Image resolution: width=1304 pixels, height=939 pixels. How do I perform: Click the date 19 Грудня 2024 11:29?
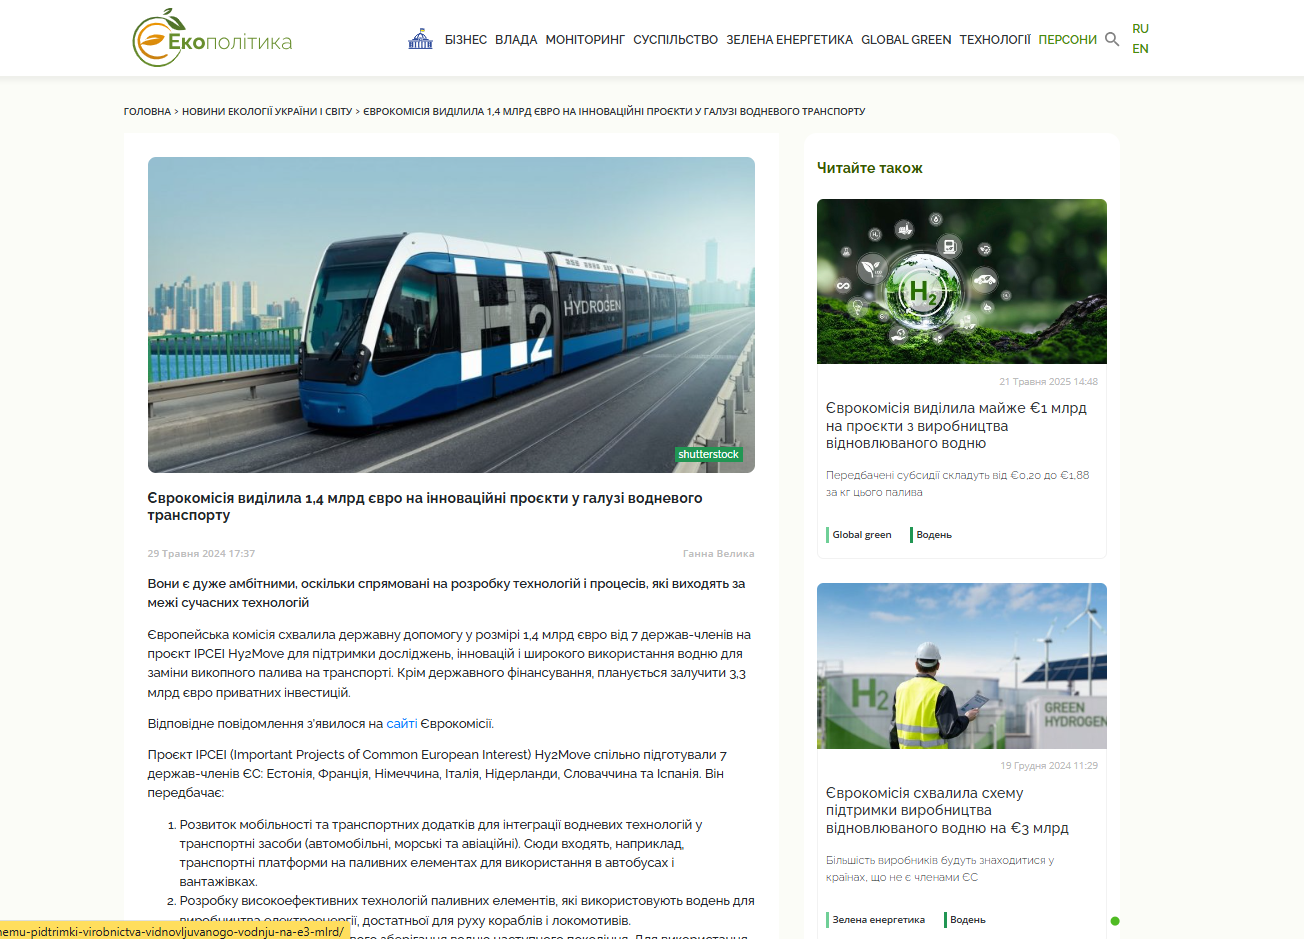click(x=1049, y=766)
